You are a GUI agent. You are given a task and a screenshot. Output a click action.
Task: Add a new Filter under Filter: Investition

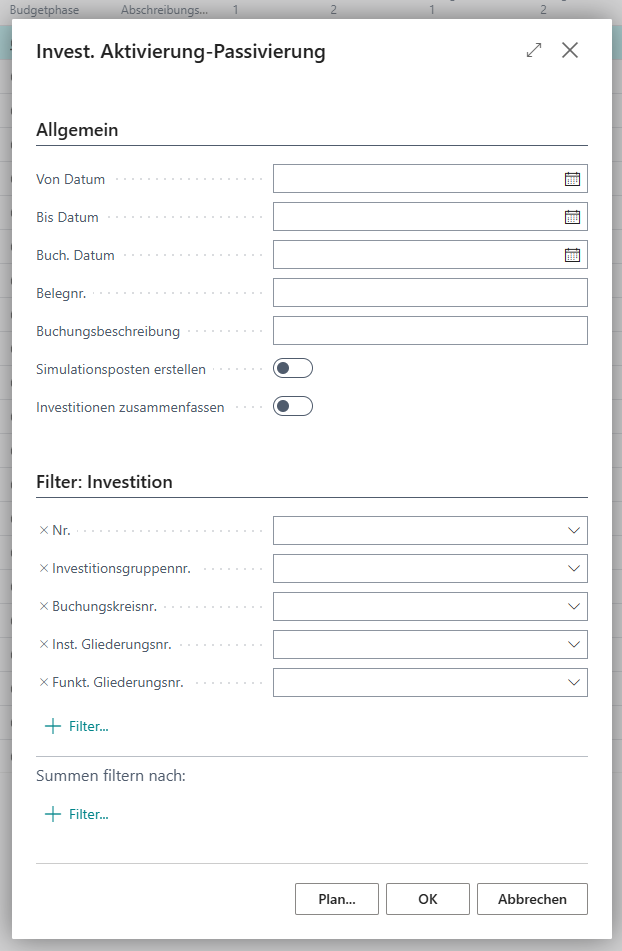click(x=77, y=726)
